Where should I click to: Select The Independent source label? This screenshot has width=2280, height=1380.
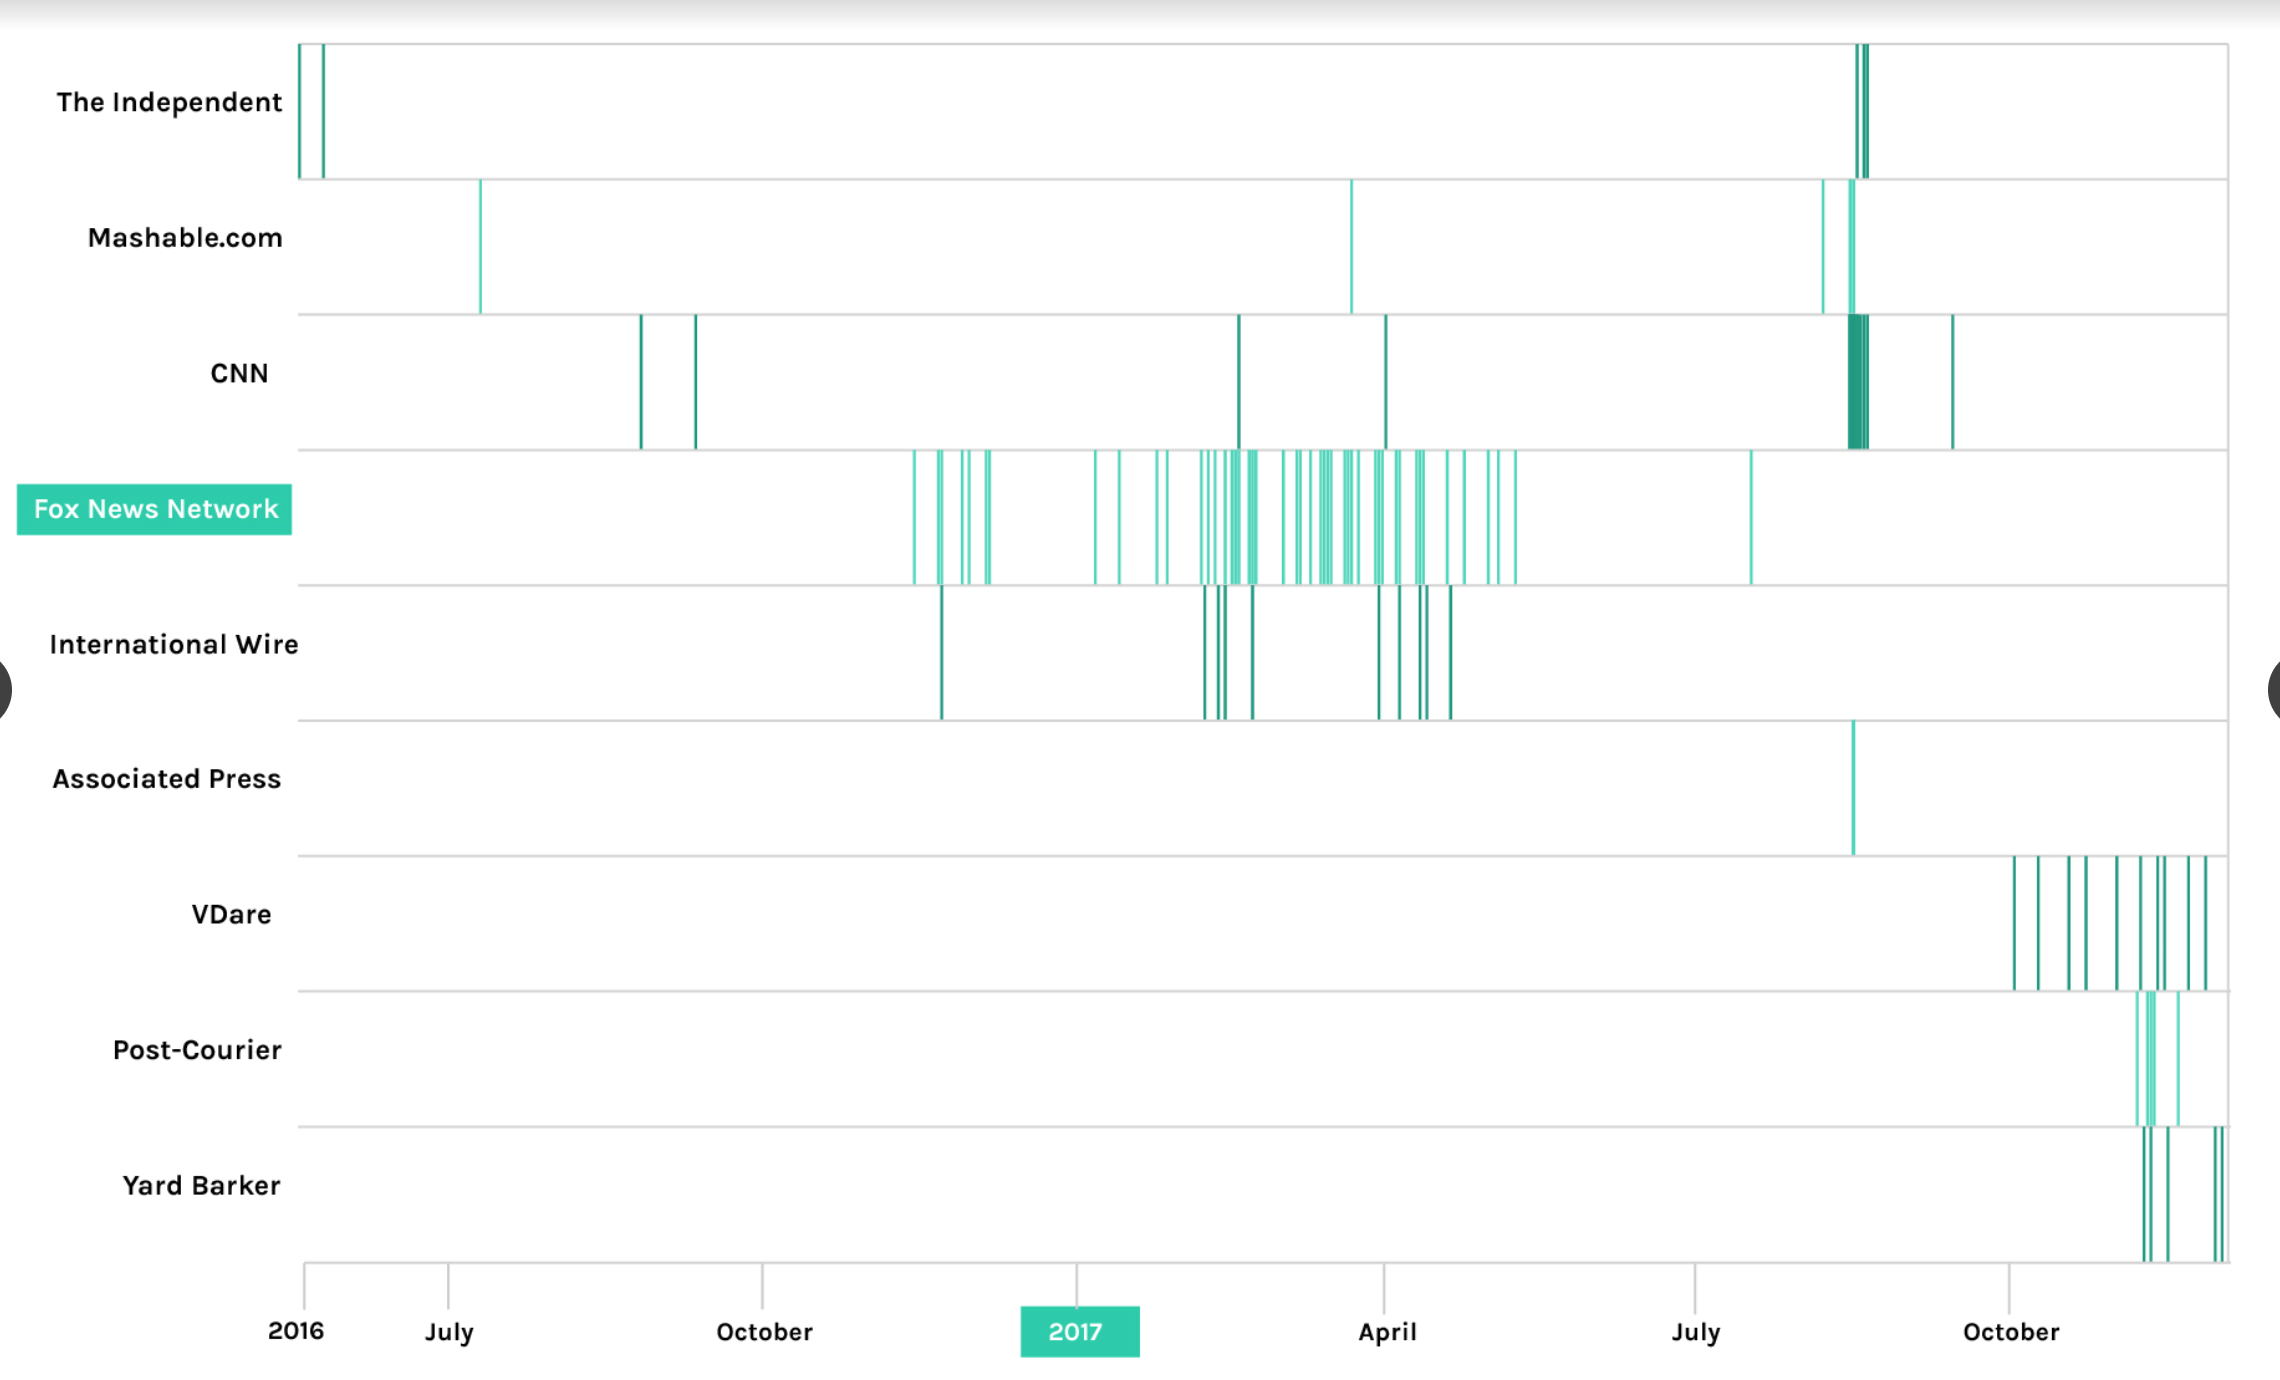click(169, 102)
